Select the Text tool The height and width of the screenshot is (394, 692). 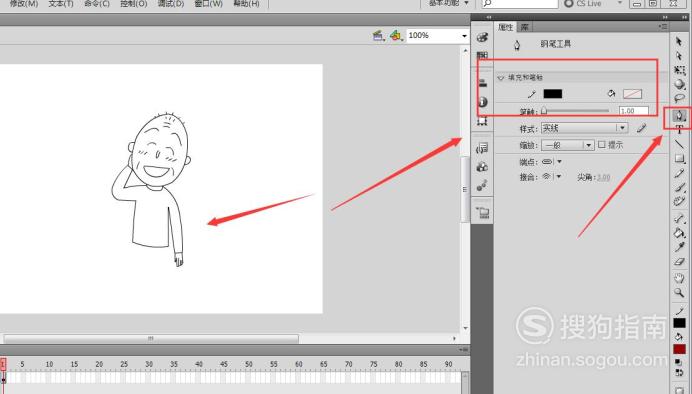click(679, 130)
